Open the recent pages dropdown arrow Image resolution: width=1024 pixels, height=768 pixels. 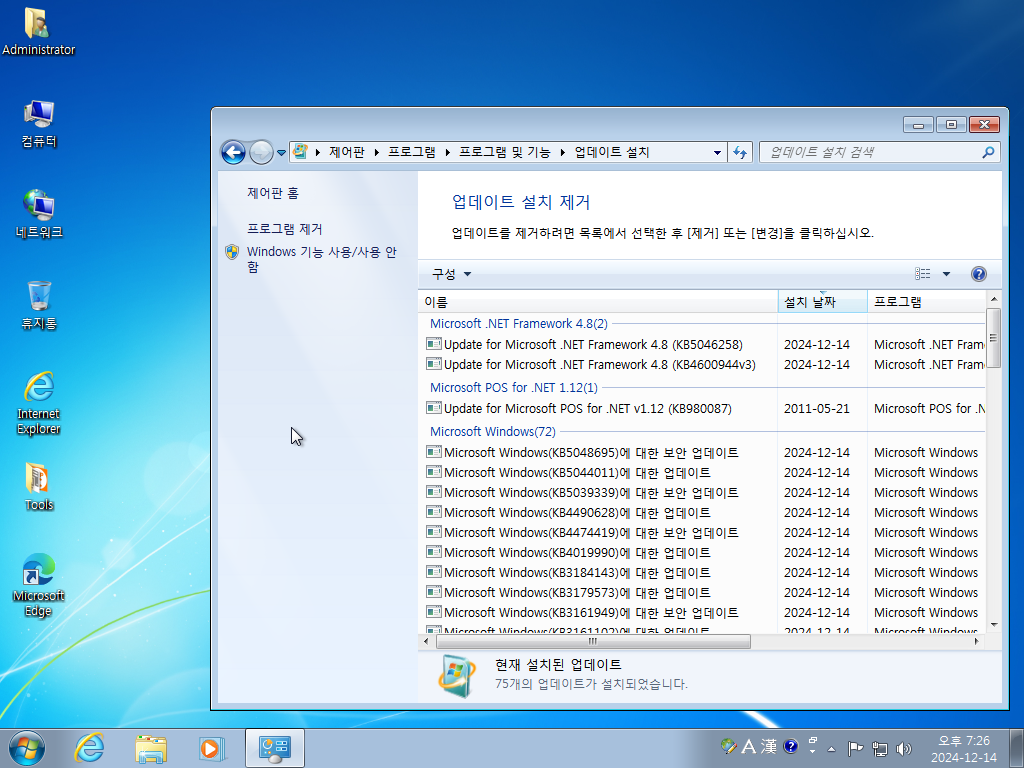[281, 153]
